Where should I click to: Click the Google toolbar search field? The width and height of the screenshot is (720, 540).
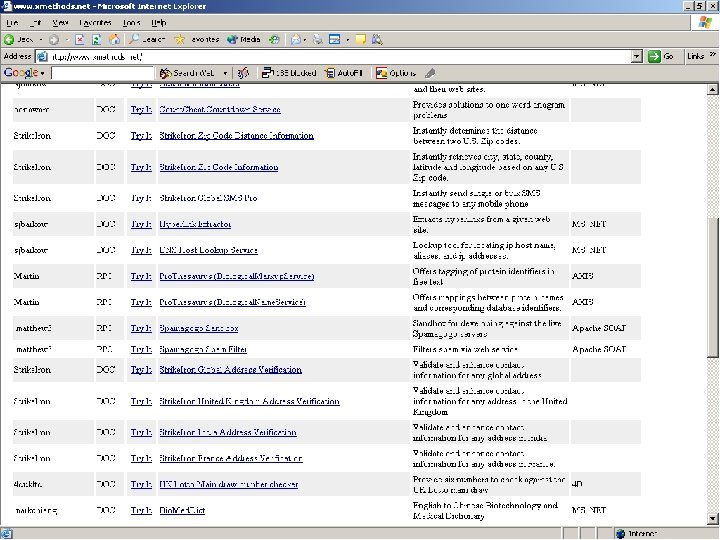(x=102, y=73)
